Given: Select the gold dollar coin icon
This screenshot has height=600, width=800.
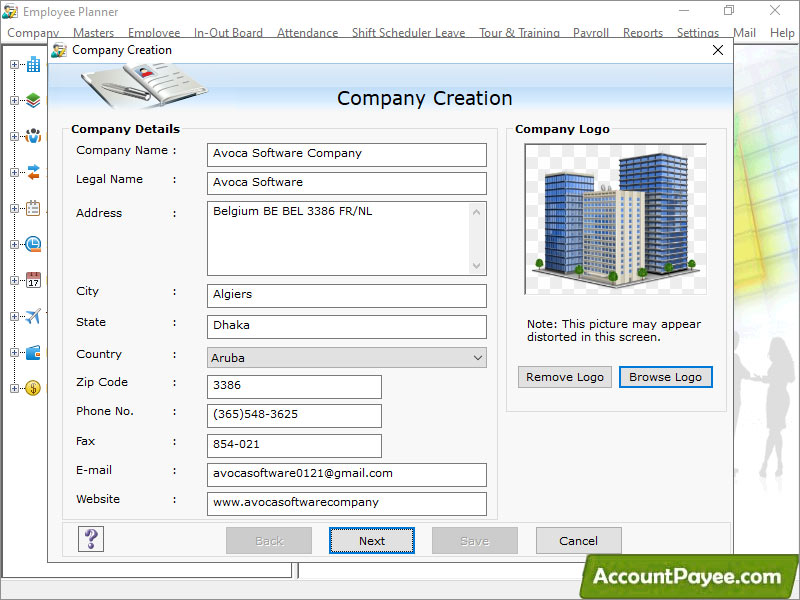Looking at the screenshot, I should (33, 388).
